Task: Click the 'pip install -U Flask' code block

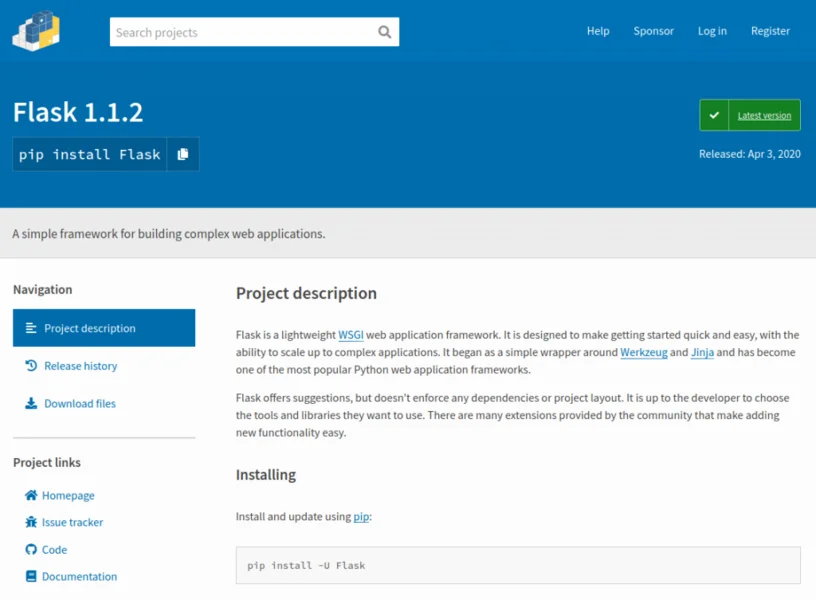Action: click(x=518, y=565)
